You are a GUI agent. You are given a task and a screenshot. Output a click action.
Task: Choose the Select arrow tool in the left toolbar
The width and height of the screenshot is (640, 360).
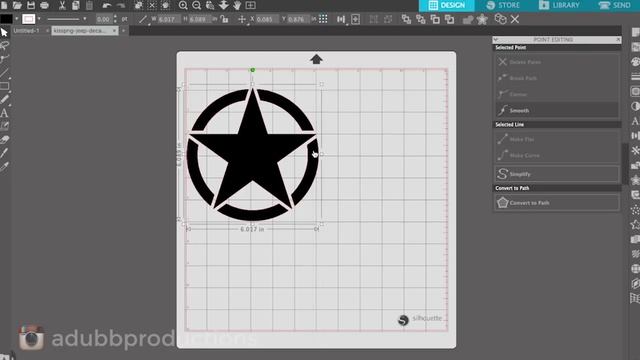pyautogui.click(x=4, y=32)
